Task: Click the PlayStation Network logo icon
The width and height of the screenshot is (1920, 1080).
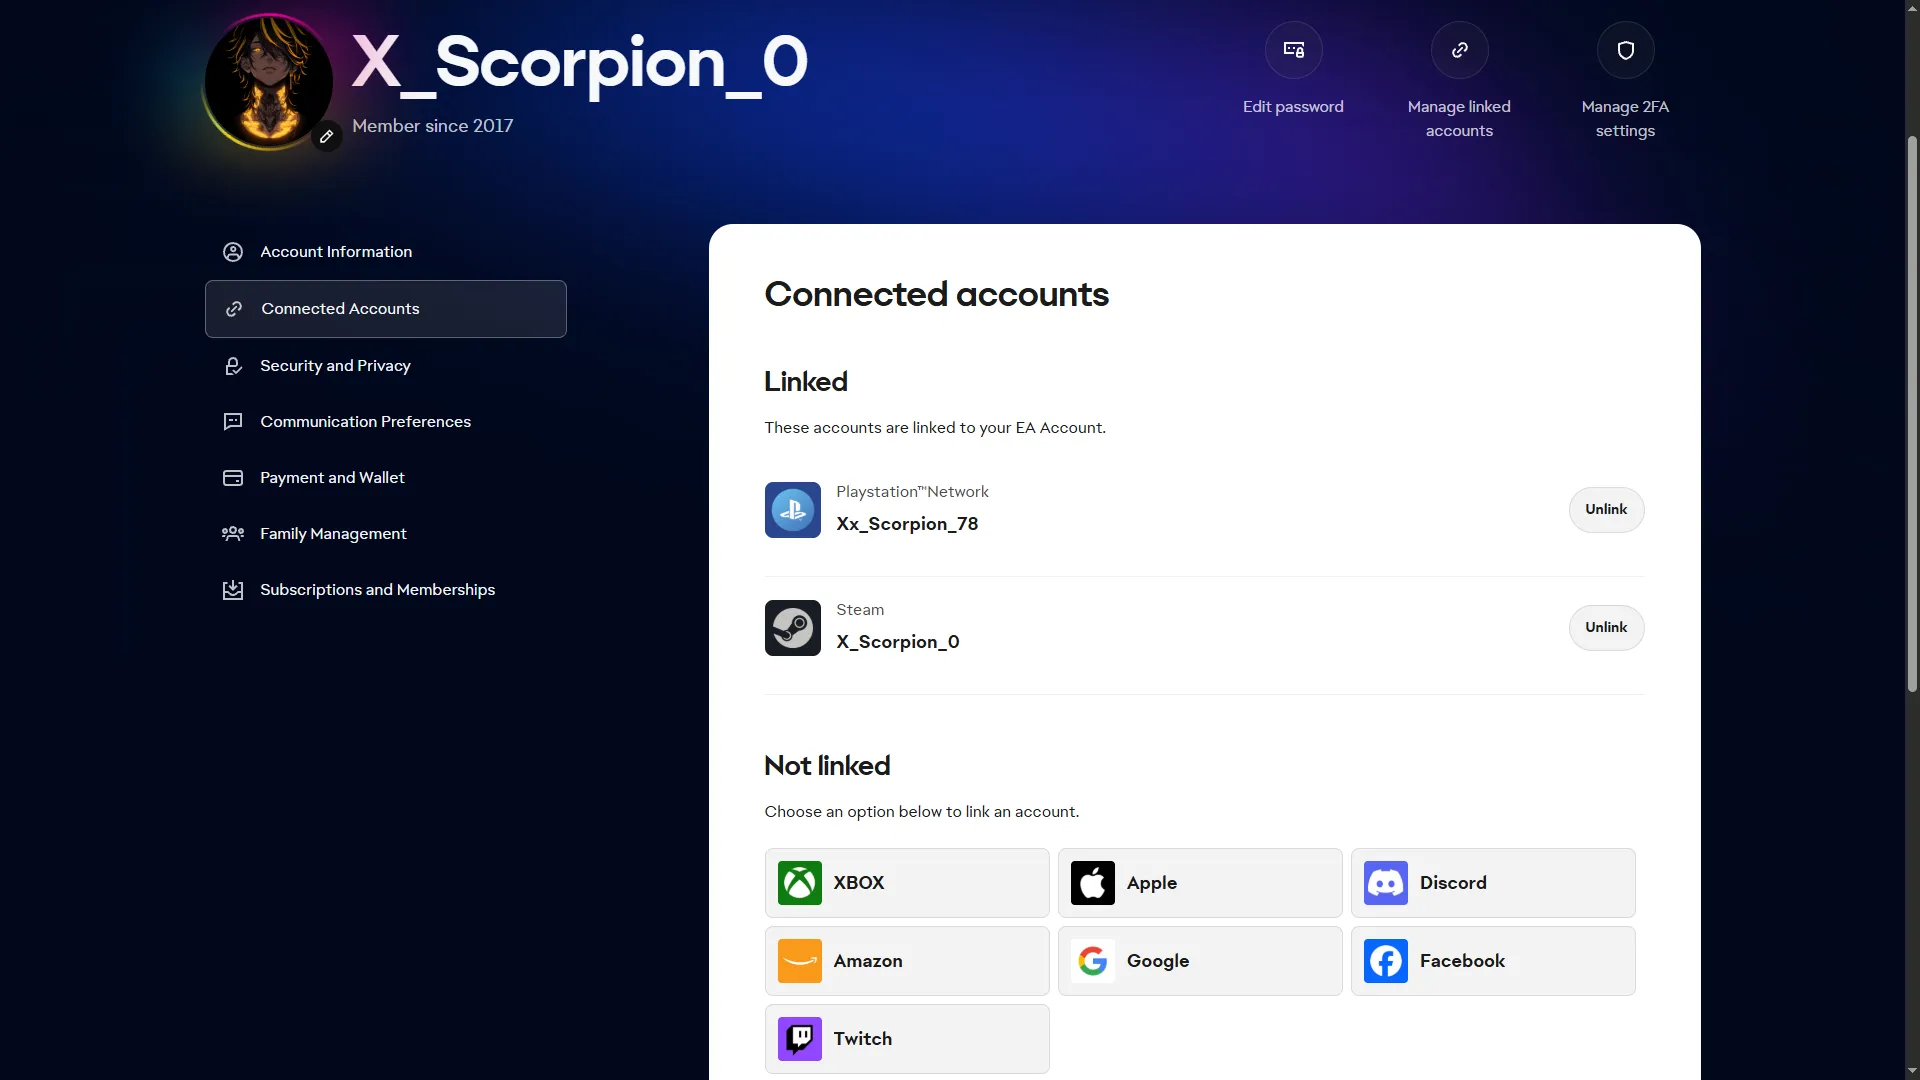Action: pyautogui.click(x=793, y=510)
